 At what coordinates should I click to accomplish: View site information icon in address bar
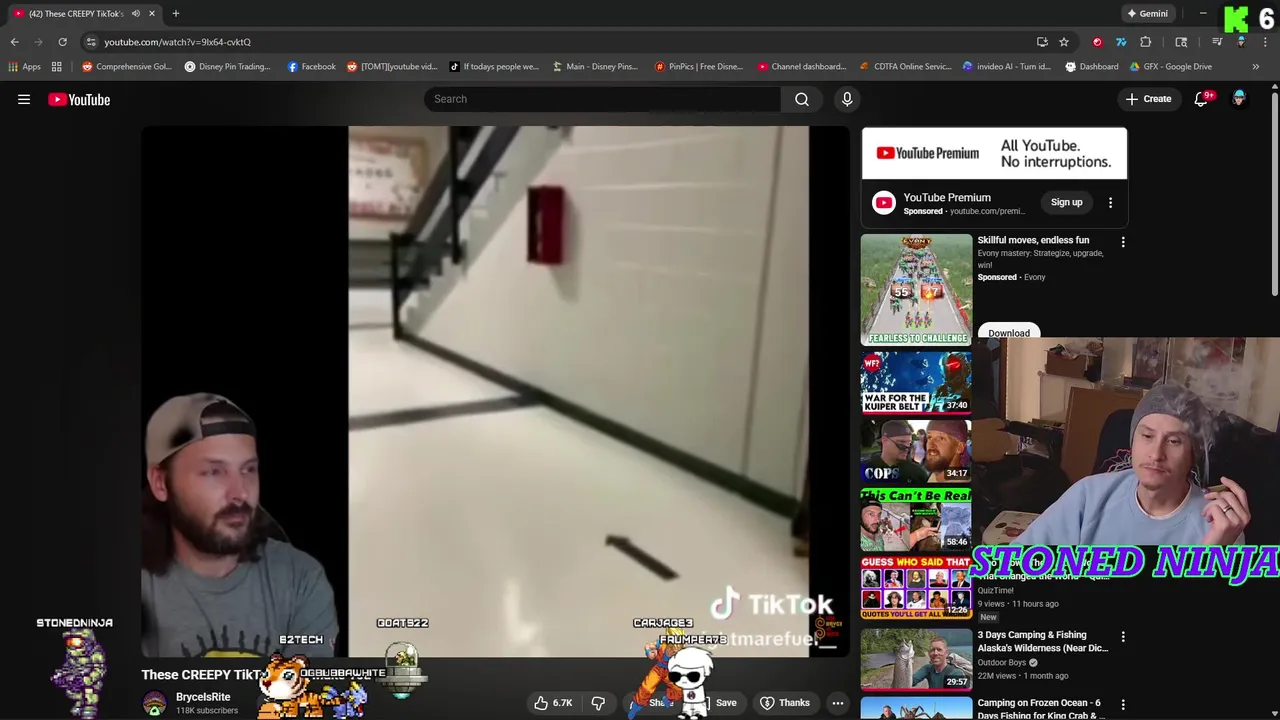point(91,42)
